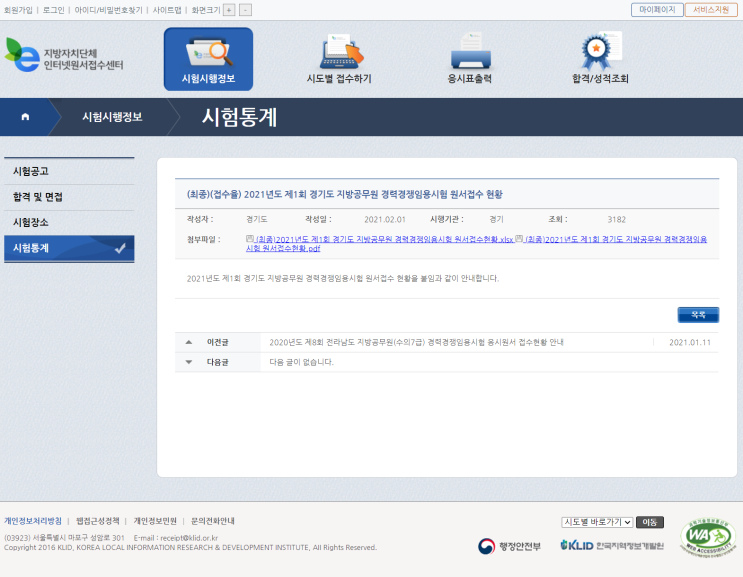The width and height of the screenshot is (743, 577).
Task: Open the 합격/성적조회 ribbon badge icon
Action: tap(601, 50)
